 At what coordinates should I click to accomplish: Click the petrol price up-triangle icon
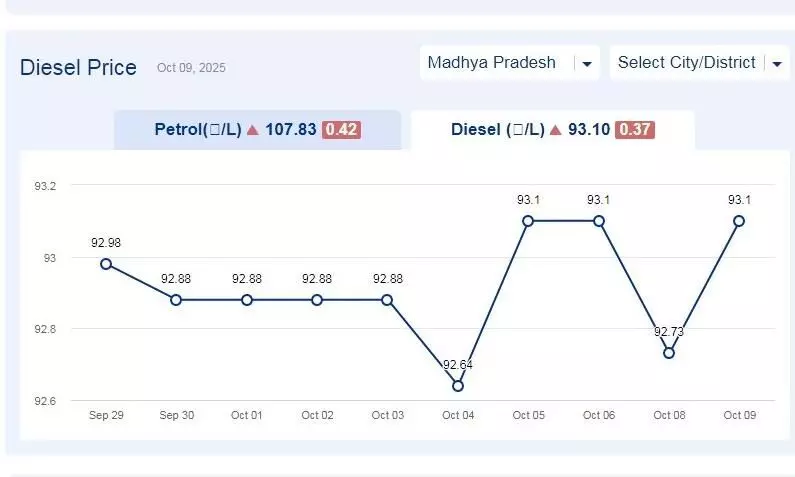tap(253, 130)
